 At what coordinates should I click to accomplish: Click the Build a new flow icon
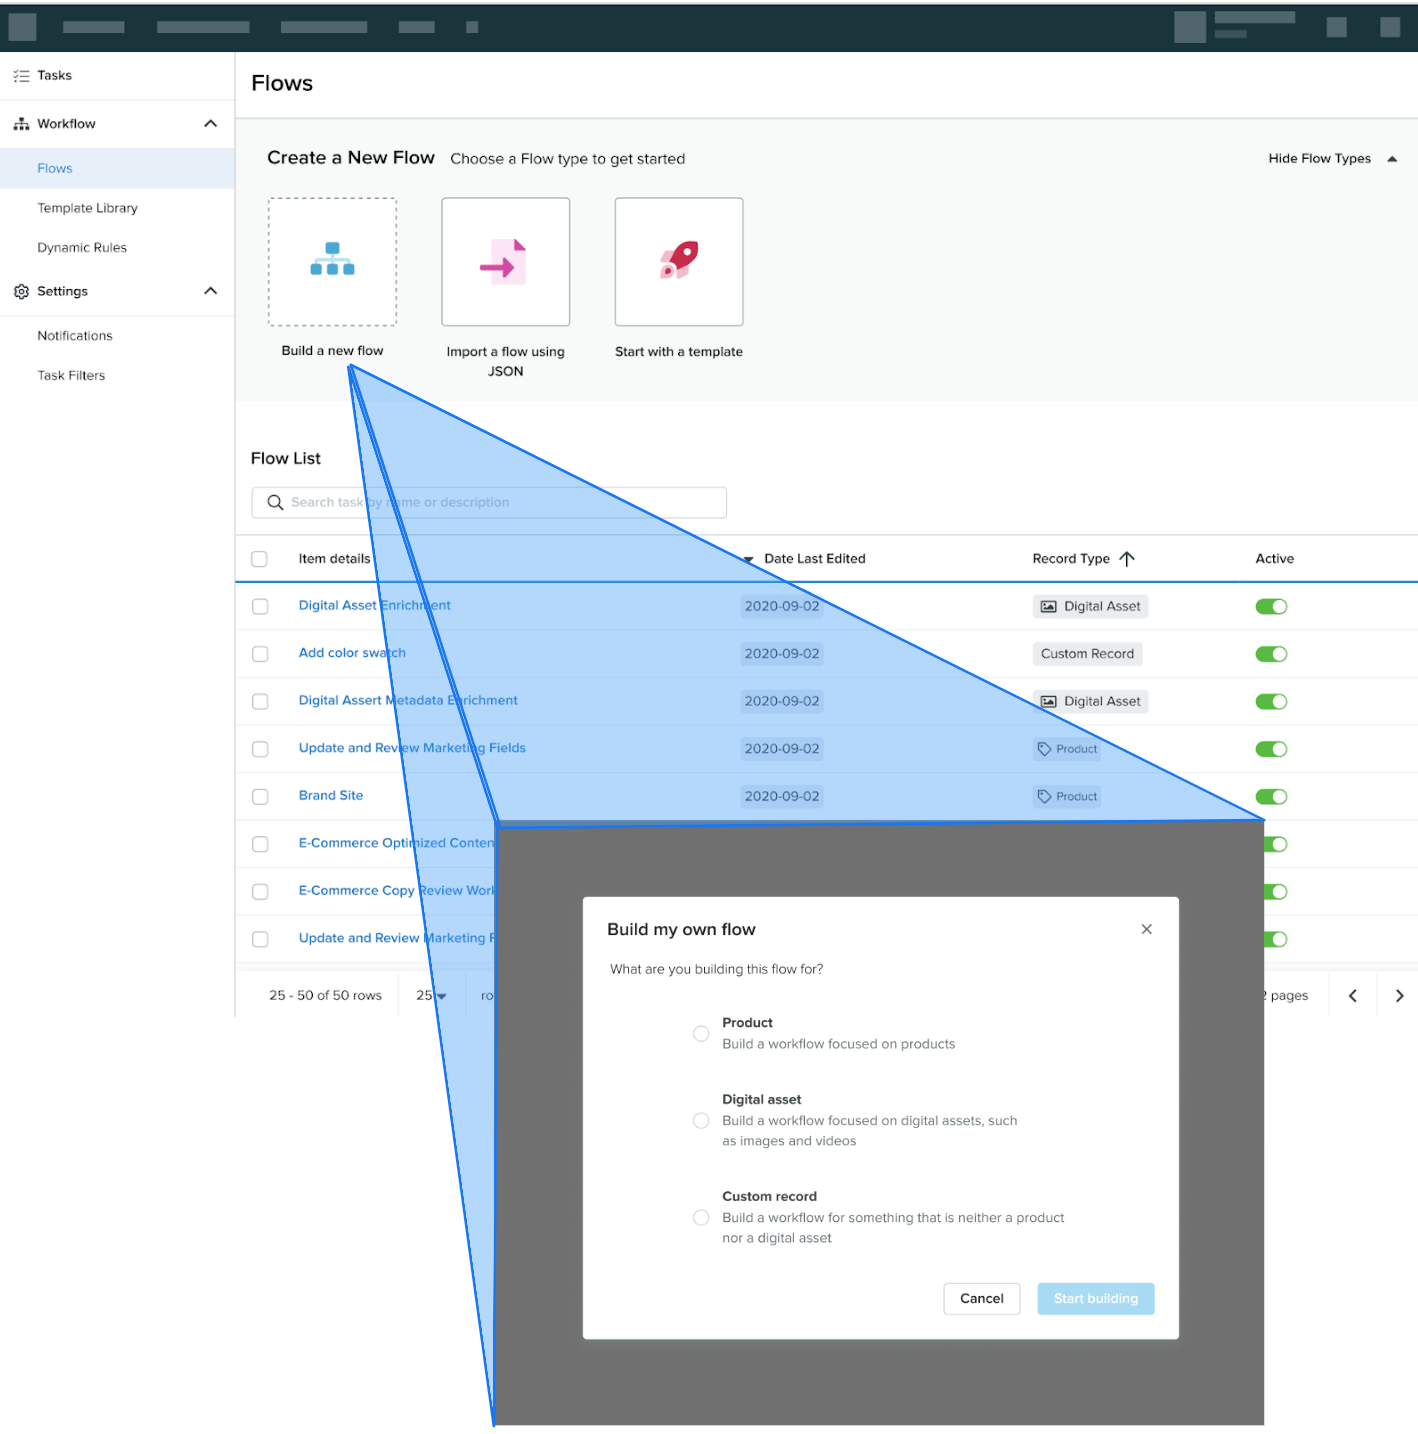point(332,260)
